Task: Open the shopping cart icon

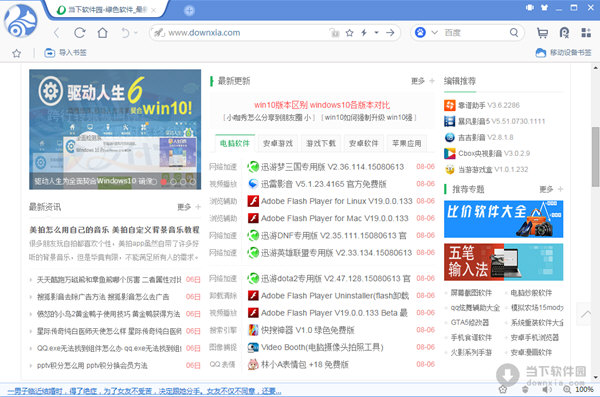Action: pos(542,33)
